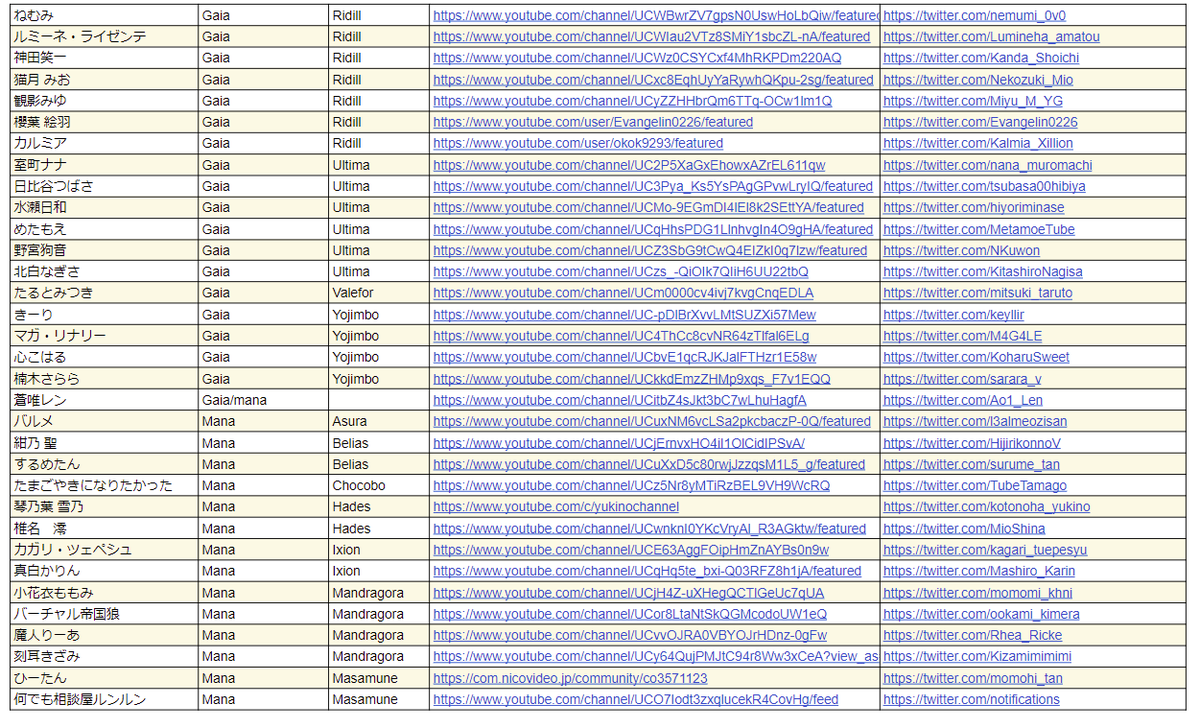This screenshot has width=1200, height=728.
Task: Open the Twitter link Miyu_M_YG
Action: pyautogui.click(x=974, y=101)
